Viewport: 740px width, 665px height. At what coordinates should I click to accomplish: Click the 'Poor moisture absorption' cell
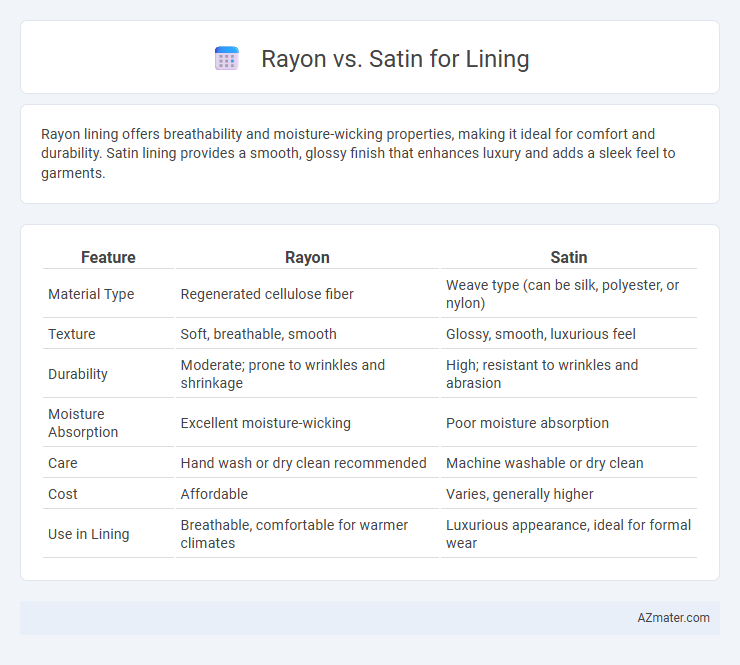pos(569,423)
